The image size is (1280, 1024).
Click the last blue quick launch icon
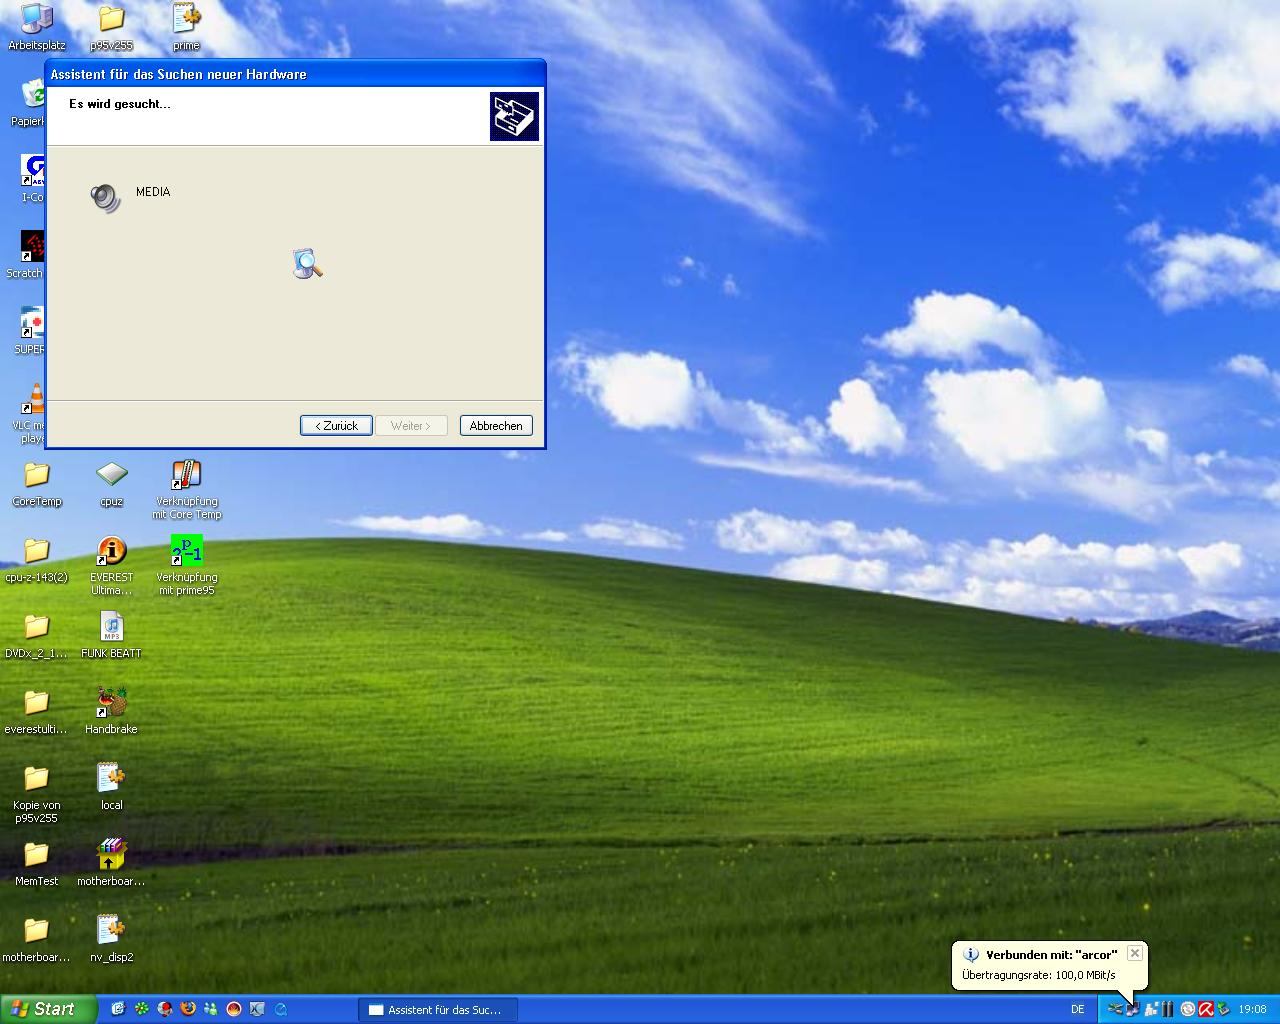tap(281, 1009)
